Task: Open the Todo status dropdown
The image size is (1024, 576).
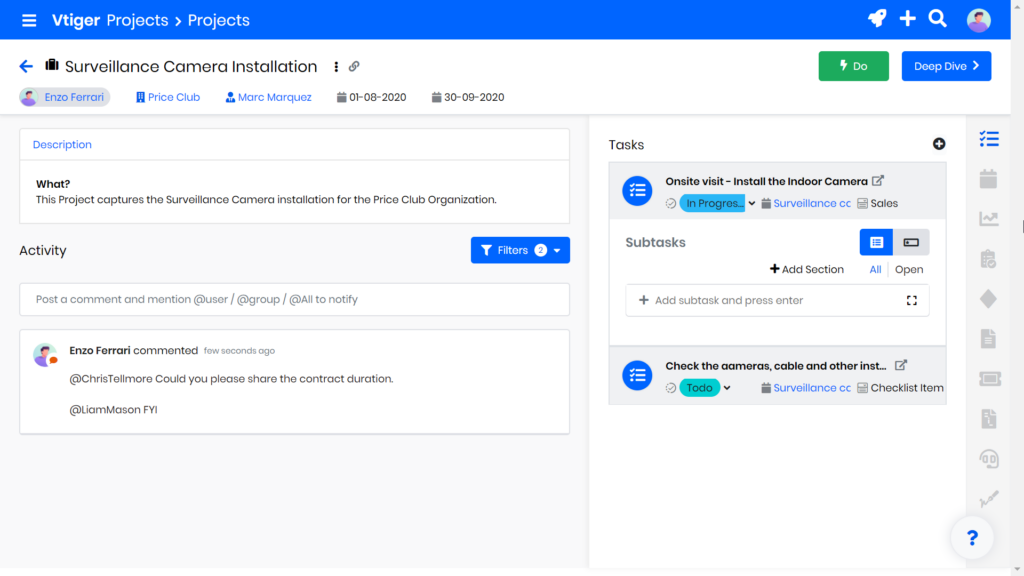Action: click(x=727, y=388)
